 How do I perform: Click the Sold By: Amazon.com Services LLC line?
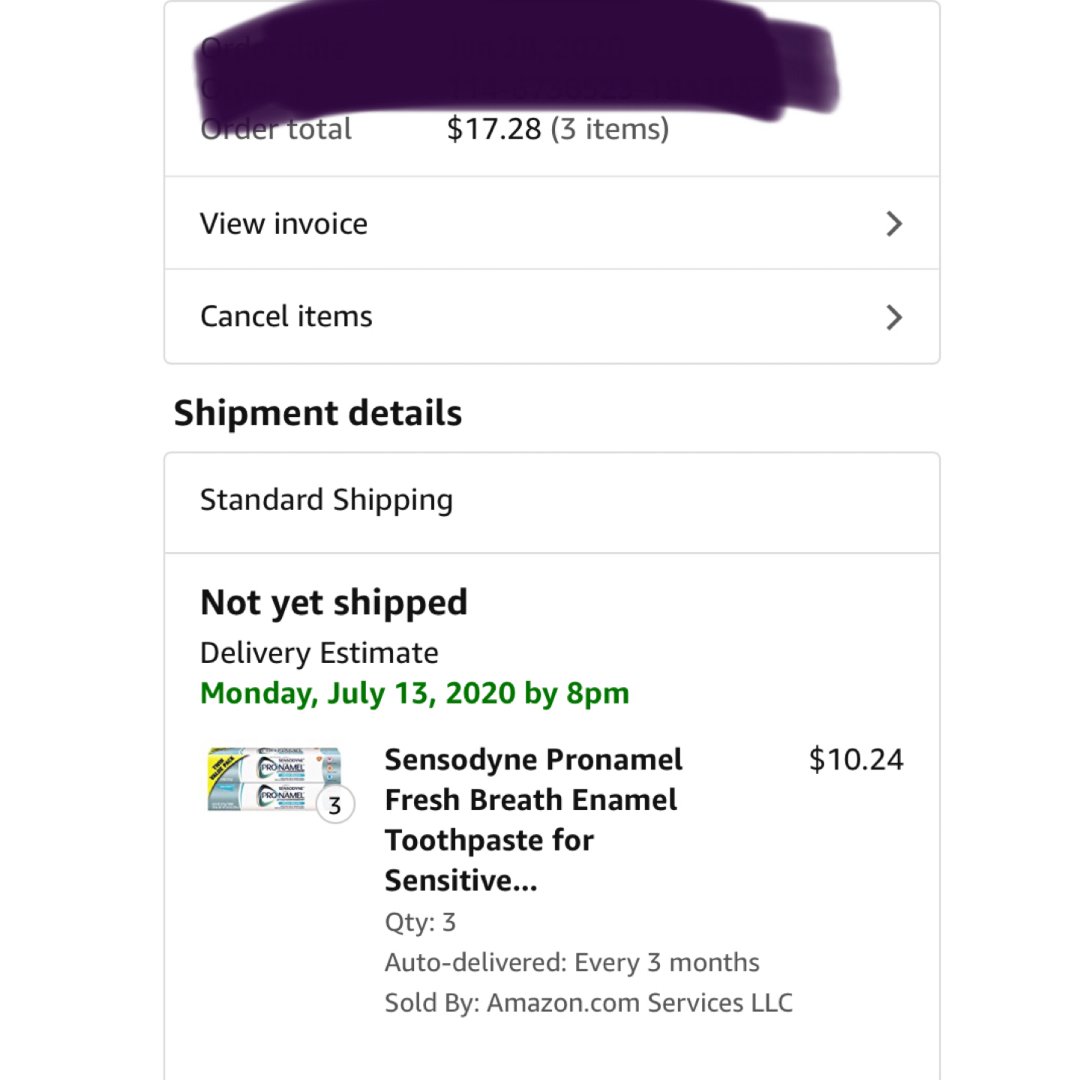coord(588,1002)
